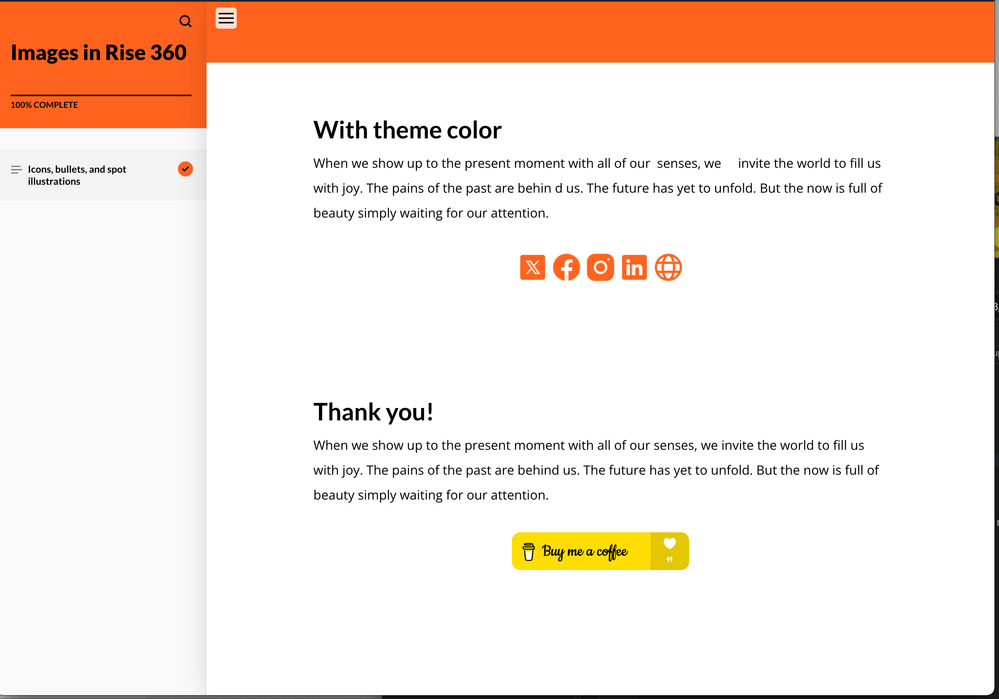Click the lesson list lines icon
The height and width of the screenshot is (699, 999).
click(16, 170)
